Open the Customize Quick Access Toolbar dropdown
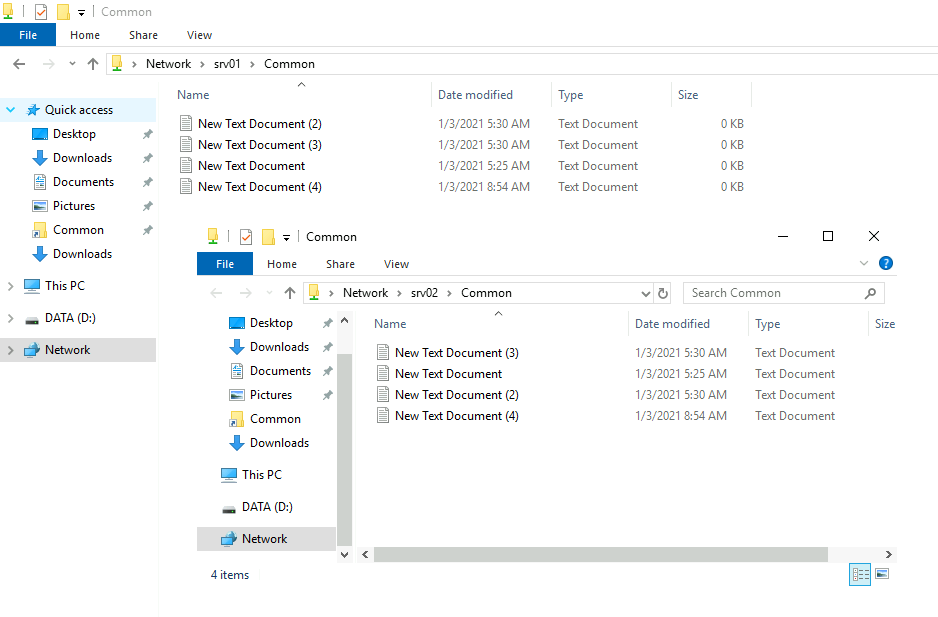 coord(79,11)
